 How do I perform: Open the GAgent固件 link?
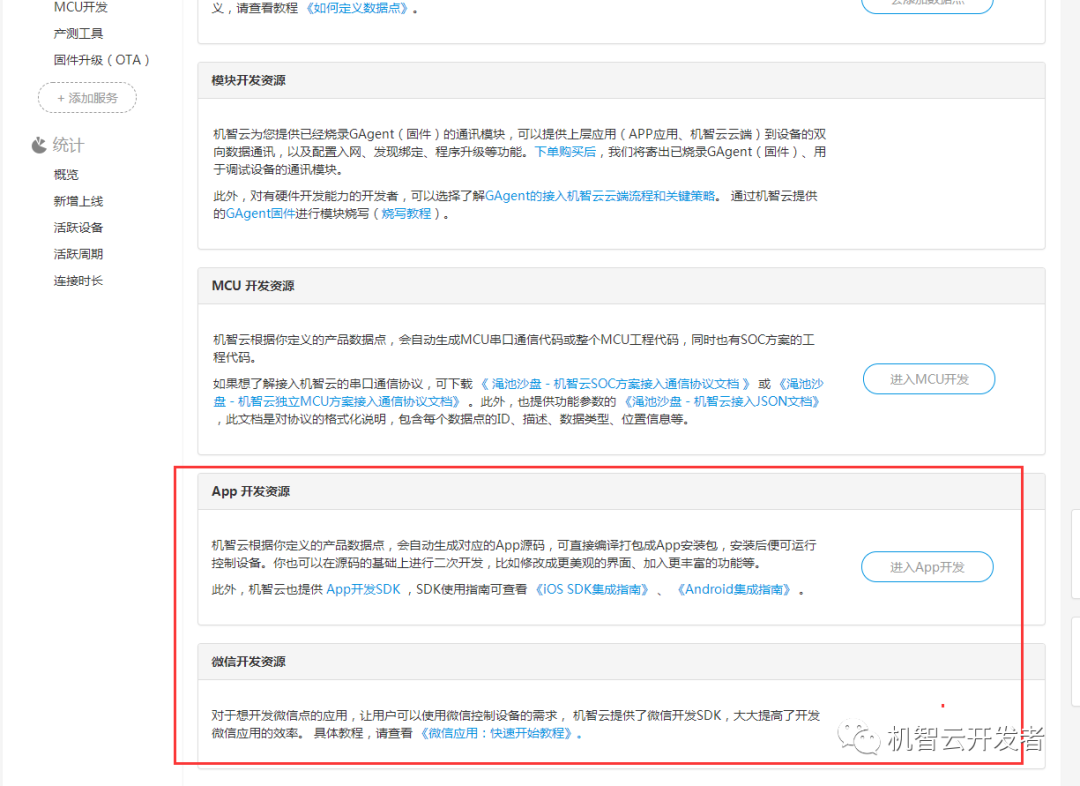point(260,214)
